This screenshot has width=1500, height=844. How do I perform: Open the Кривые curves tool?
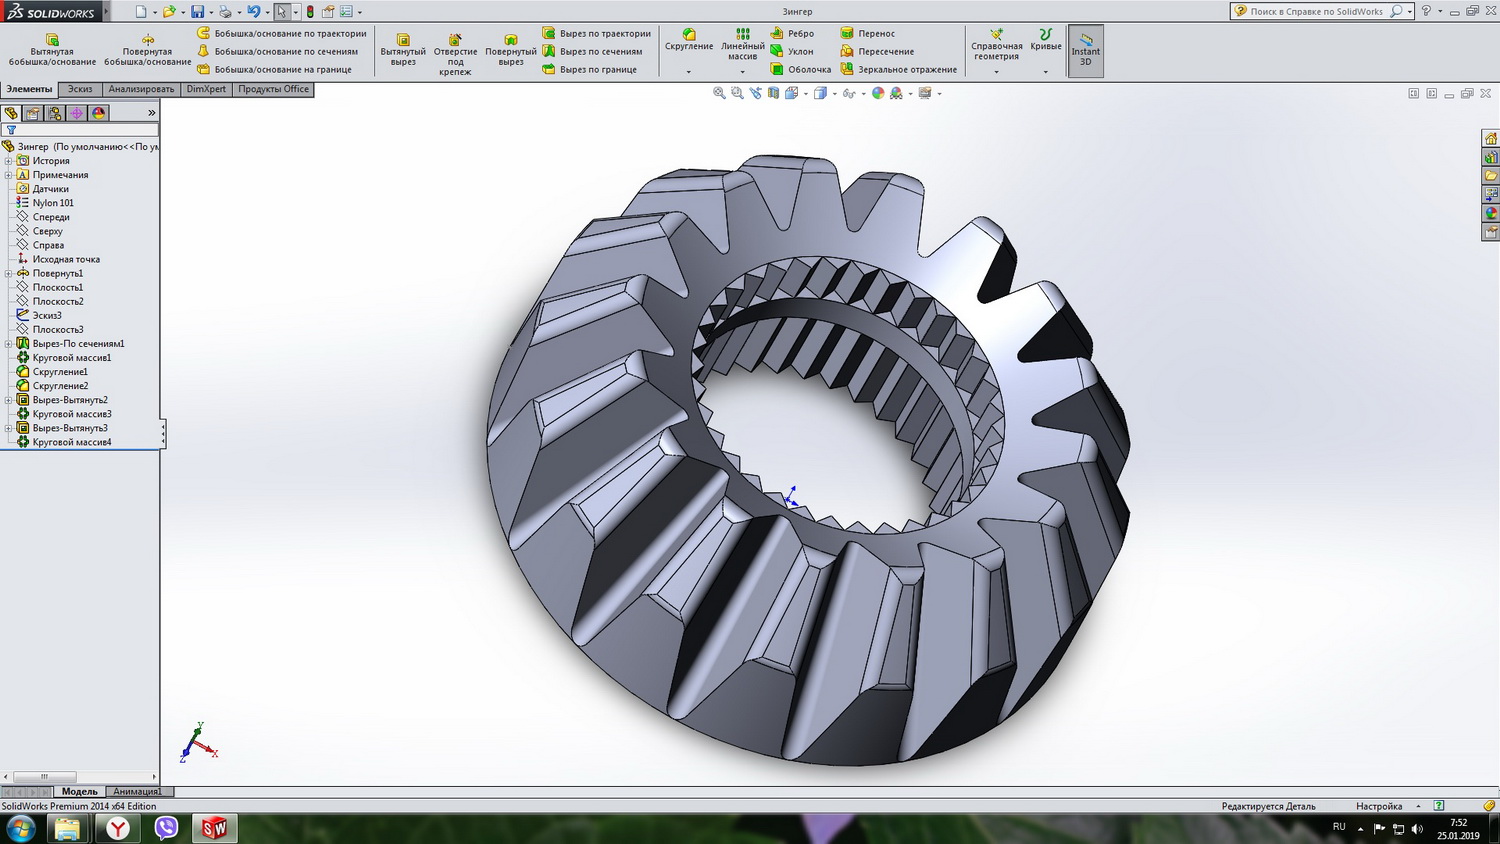tap(1046, 40)
